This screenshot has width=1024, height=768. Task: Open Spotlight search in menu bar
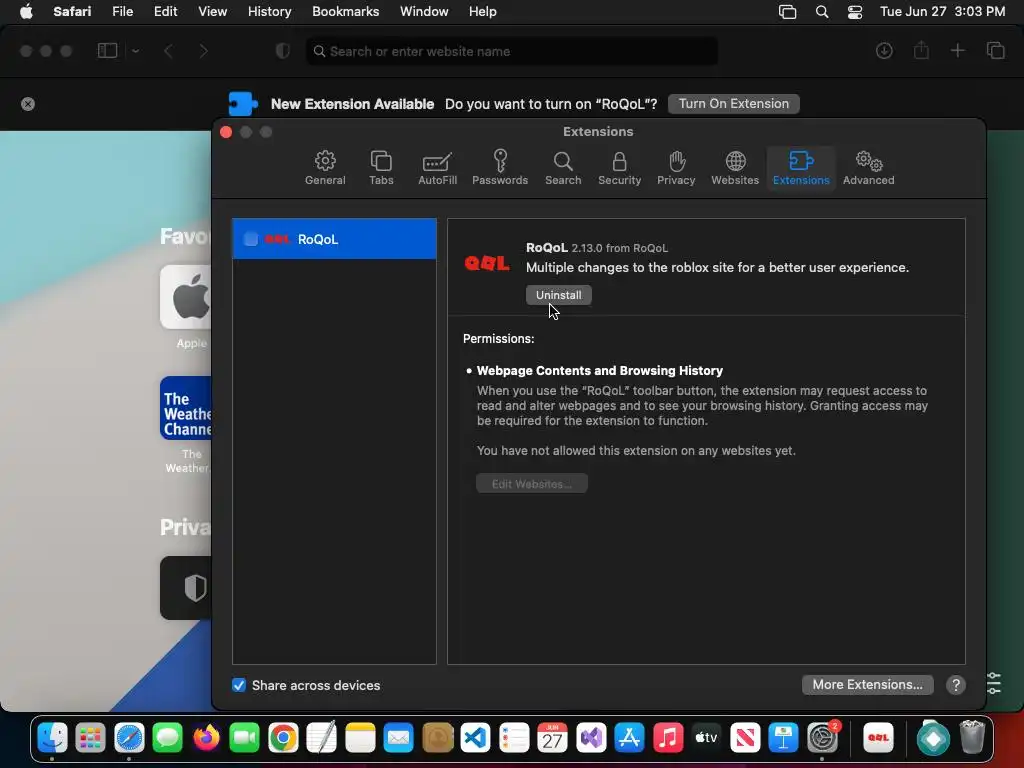coord(822,12)
